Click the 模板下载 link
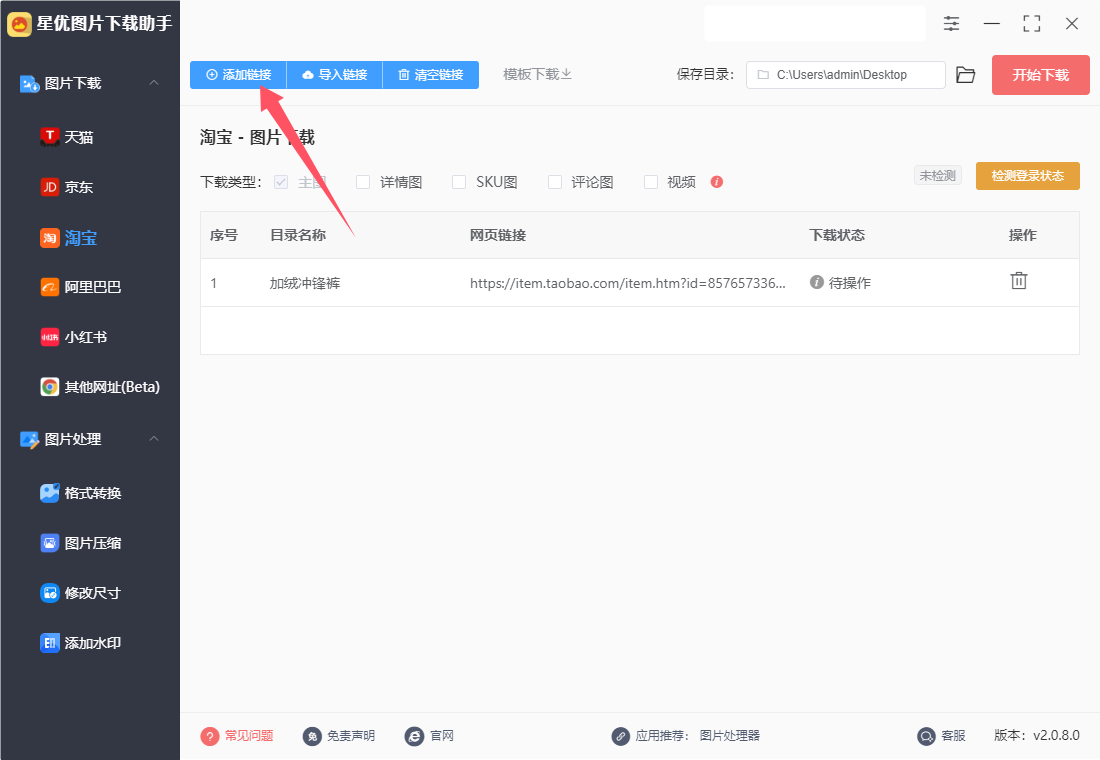This screenshot has height=760, width=1100. click(537, 74)
